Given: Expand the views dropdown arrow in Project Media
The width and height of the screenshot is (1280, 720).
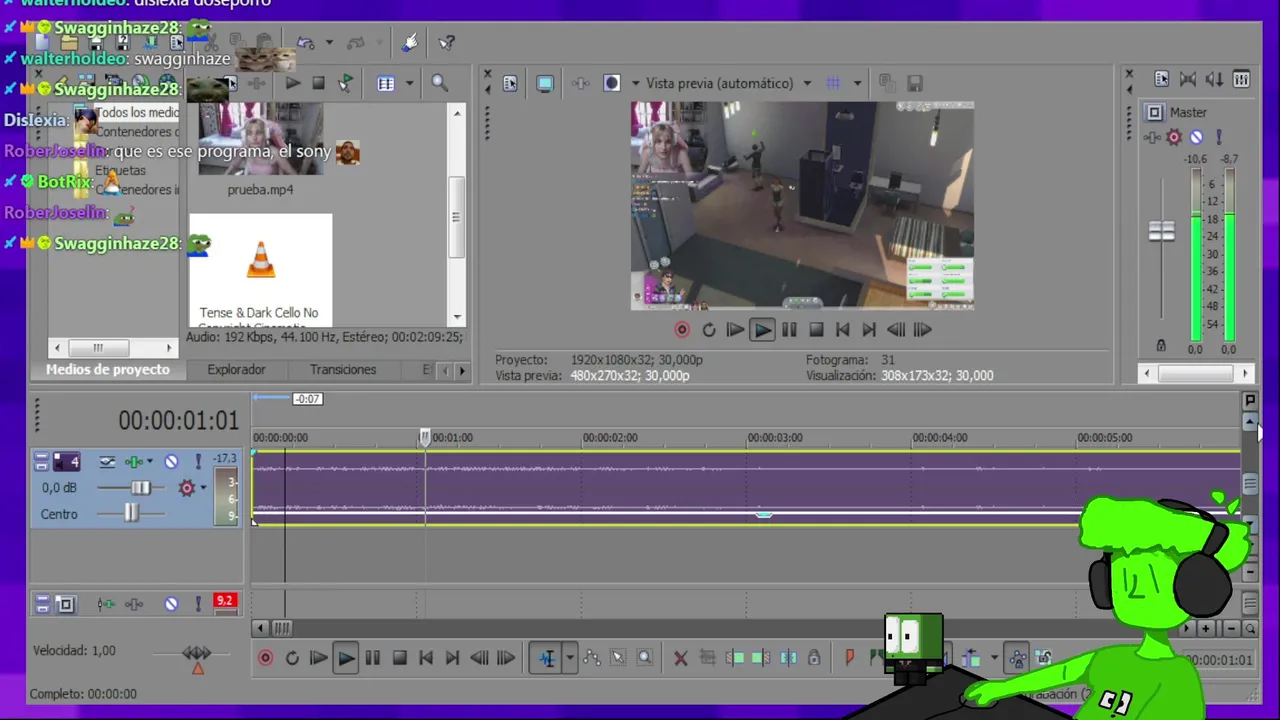Looking at the screenshot, I should click(x=409, y=84).
